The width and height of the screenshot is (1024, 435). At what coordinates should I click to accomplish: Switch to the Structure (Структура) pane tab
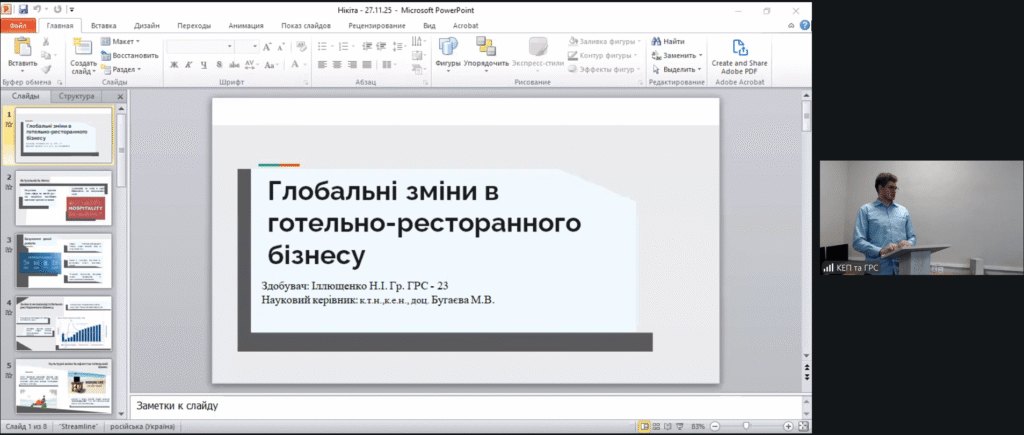(x=76, y=97)
